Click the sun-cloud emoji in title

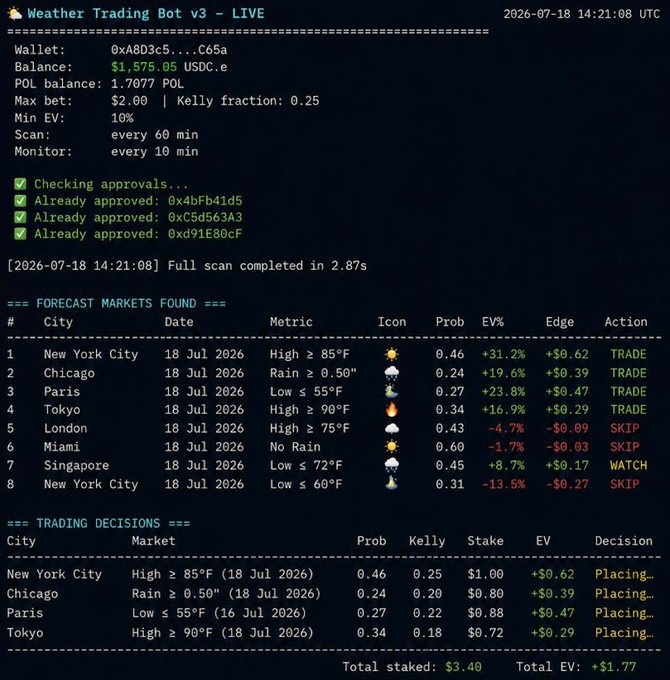click(x=15, y=13)
